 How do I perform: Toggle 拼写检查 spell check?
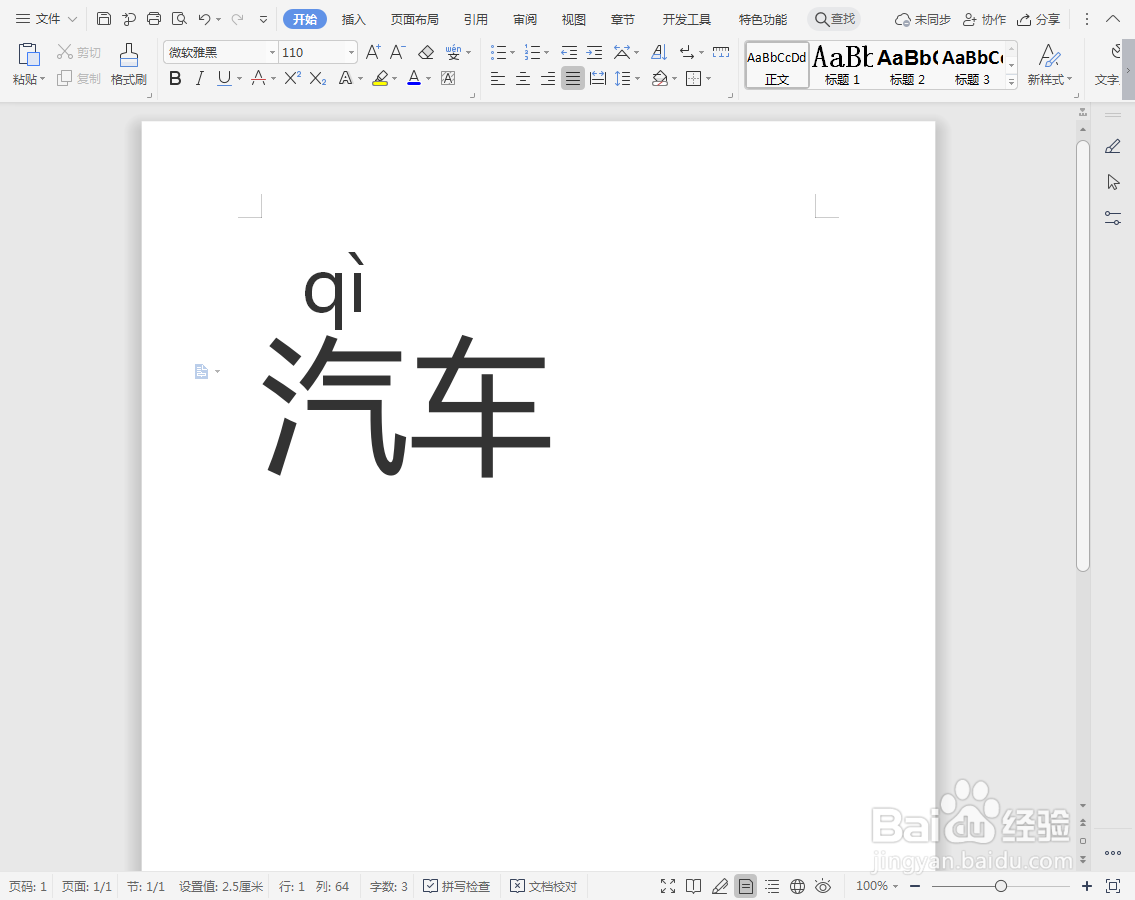pos(457,886)
